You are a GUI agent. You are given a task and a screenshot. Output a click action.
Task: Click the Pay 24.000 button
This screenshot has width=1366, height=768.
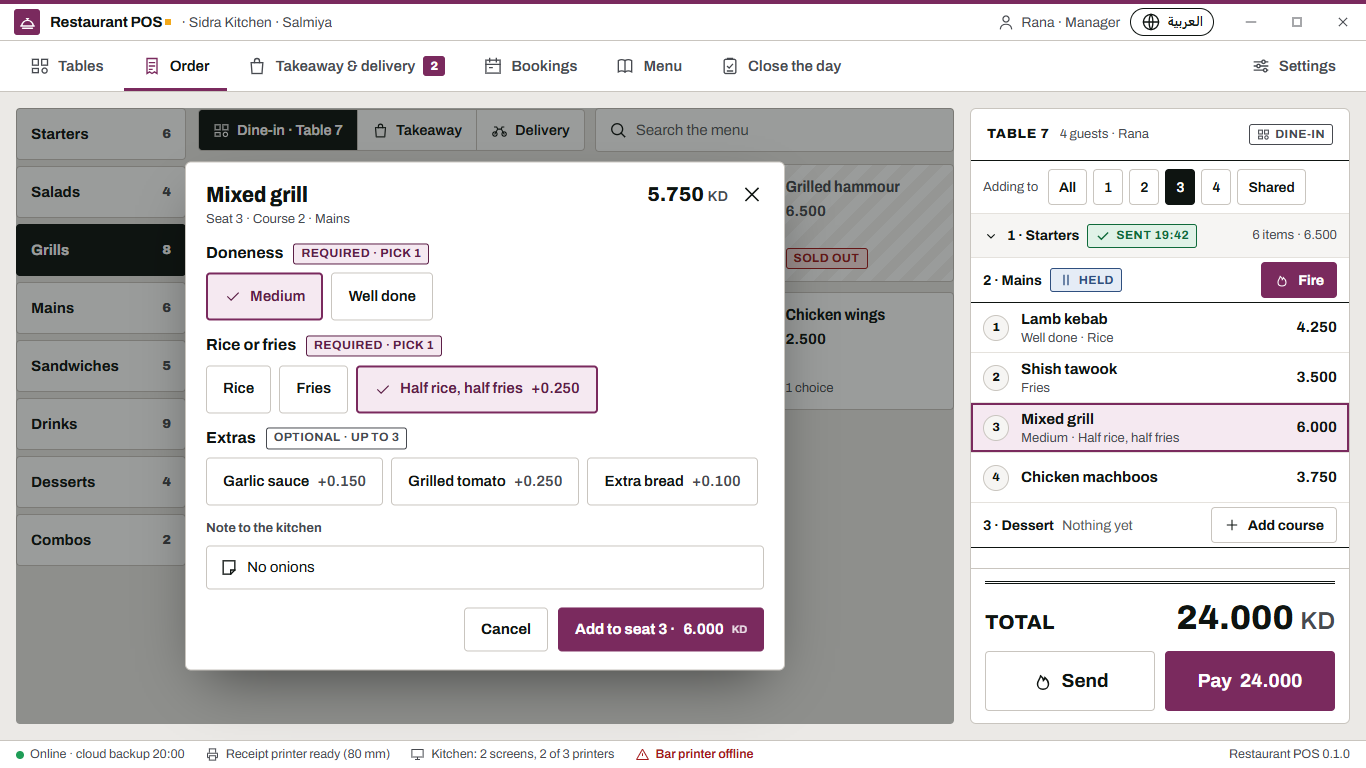(1250, 681)
